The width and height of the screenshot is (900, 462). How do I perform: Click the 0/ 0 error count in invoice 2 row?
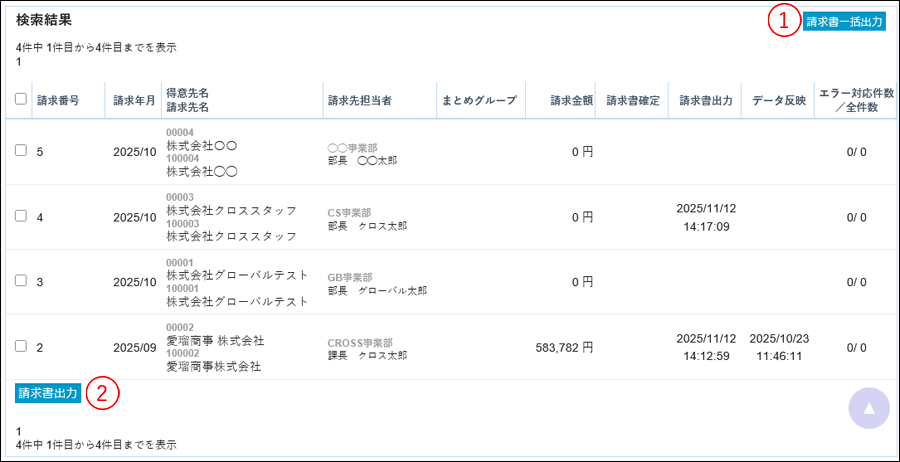pyautogui.click(x=856, y=347)
